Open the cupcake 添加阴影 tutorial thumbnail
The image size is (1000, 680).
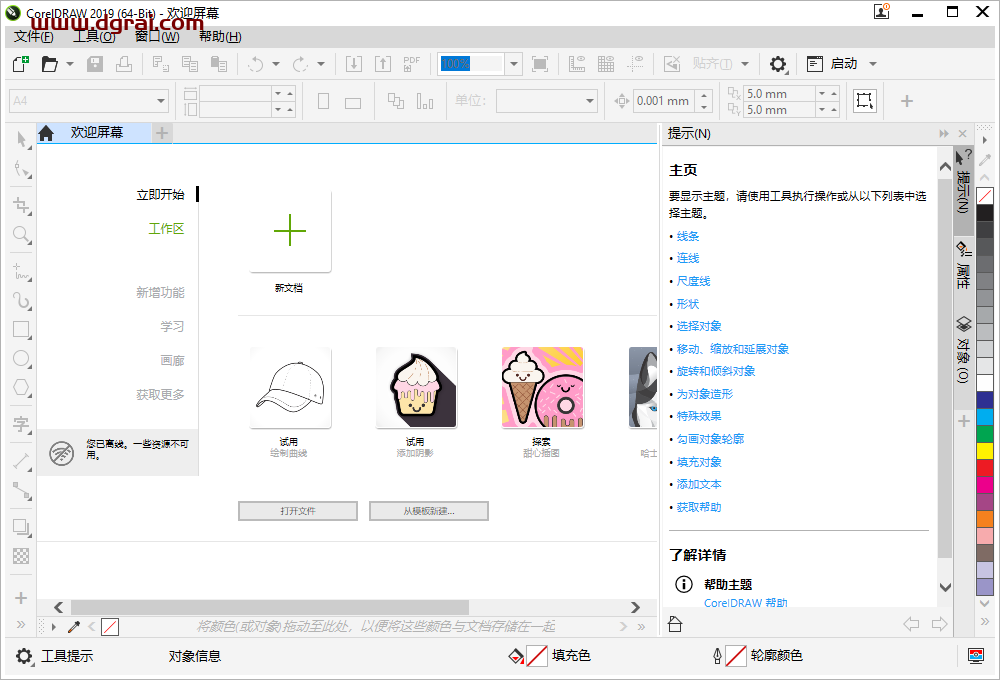tap(416, 387)
